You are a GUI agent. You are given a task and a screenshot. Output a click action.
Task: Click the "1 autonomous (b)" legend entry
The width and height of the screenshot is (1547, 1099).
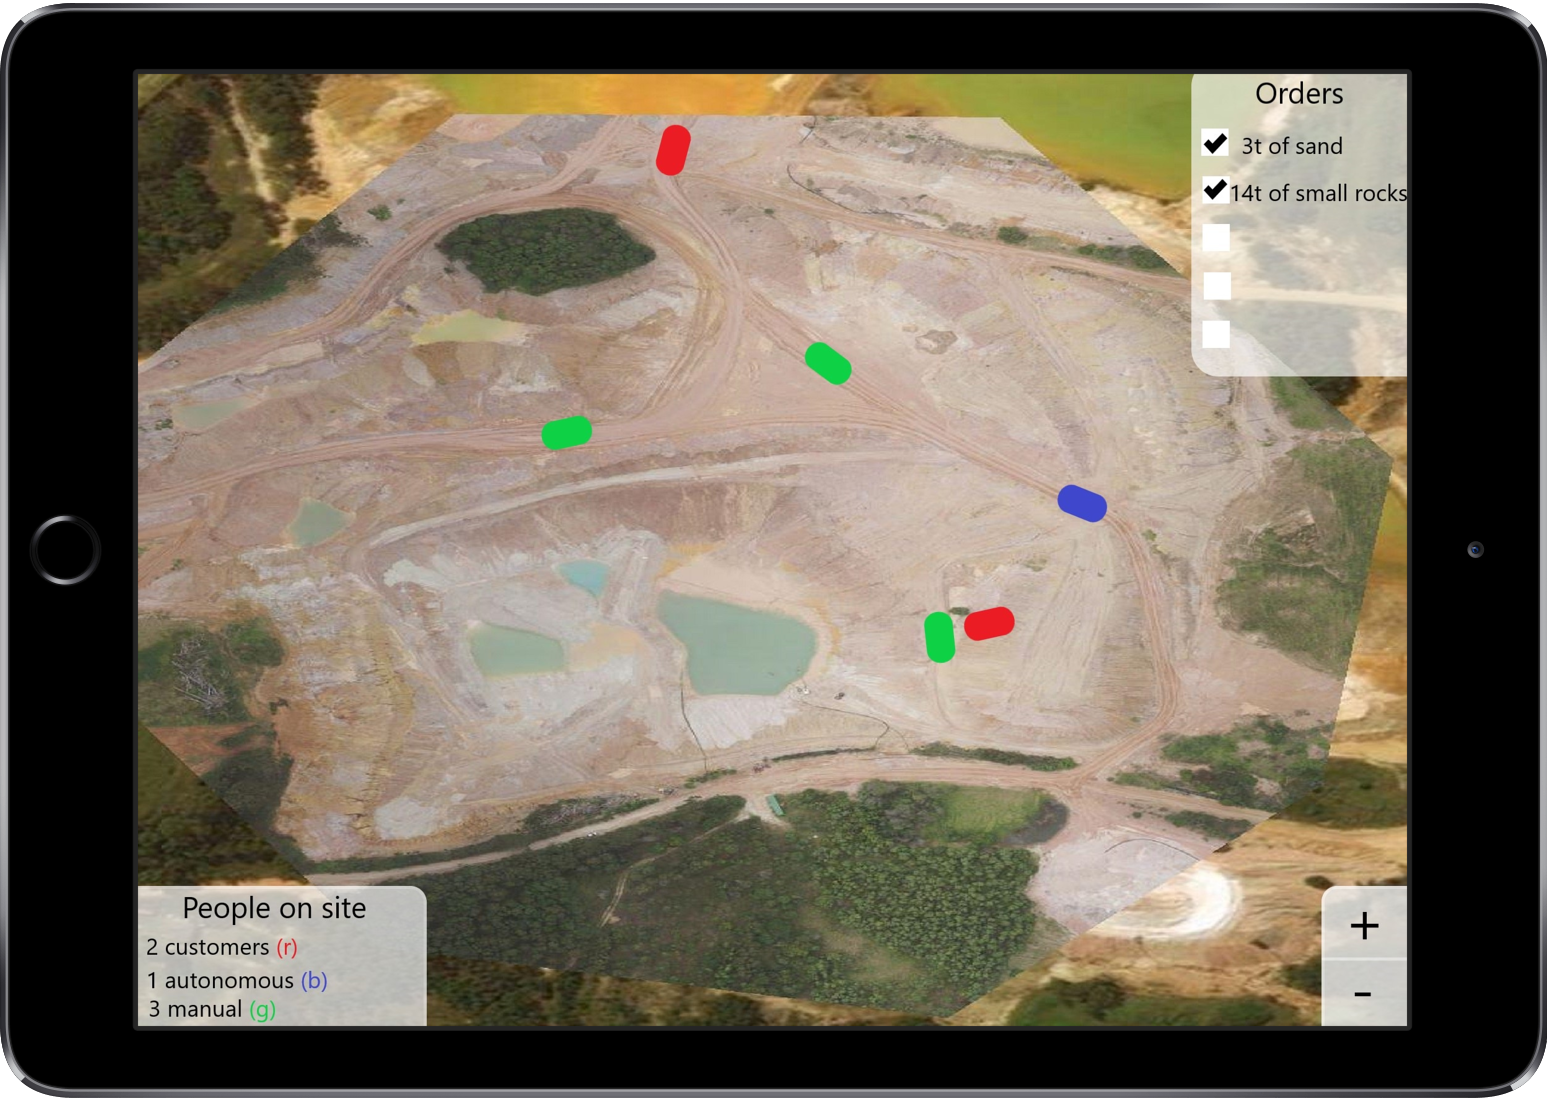[237, 980]
